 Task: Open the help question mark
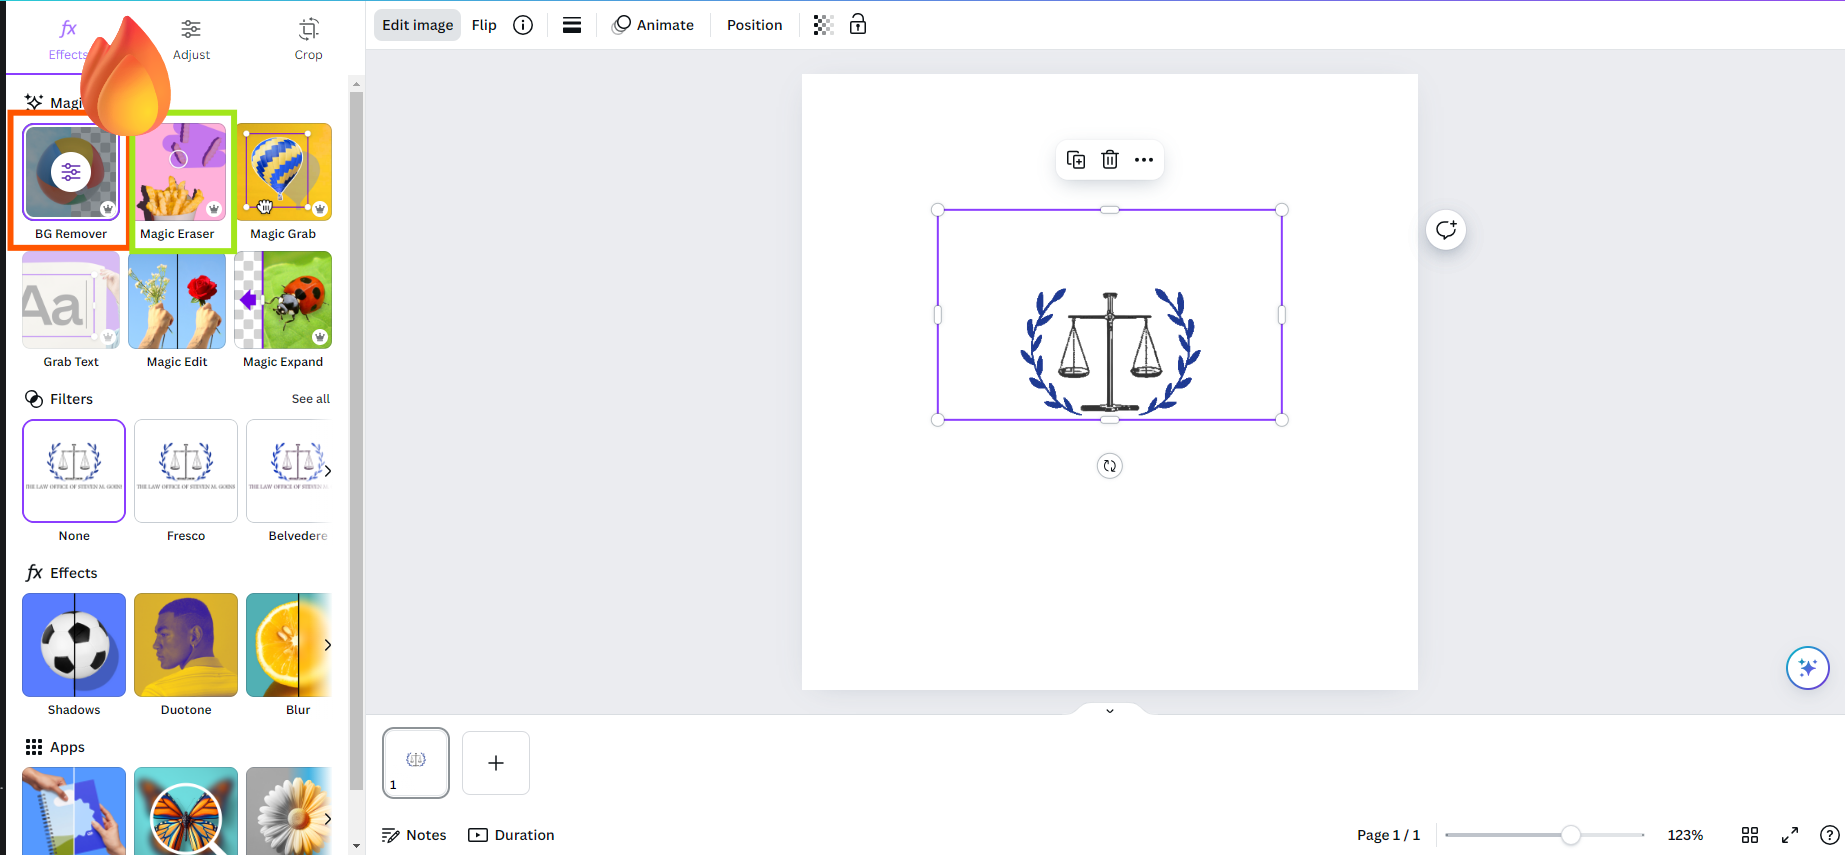(x=1830, y=835)
